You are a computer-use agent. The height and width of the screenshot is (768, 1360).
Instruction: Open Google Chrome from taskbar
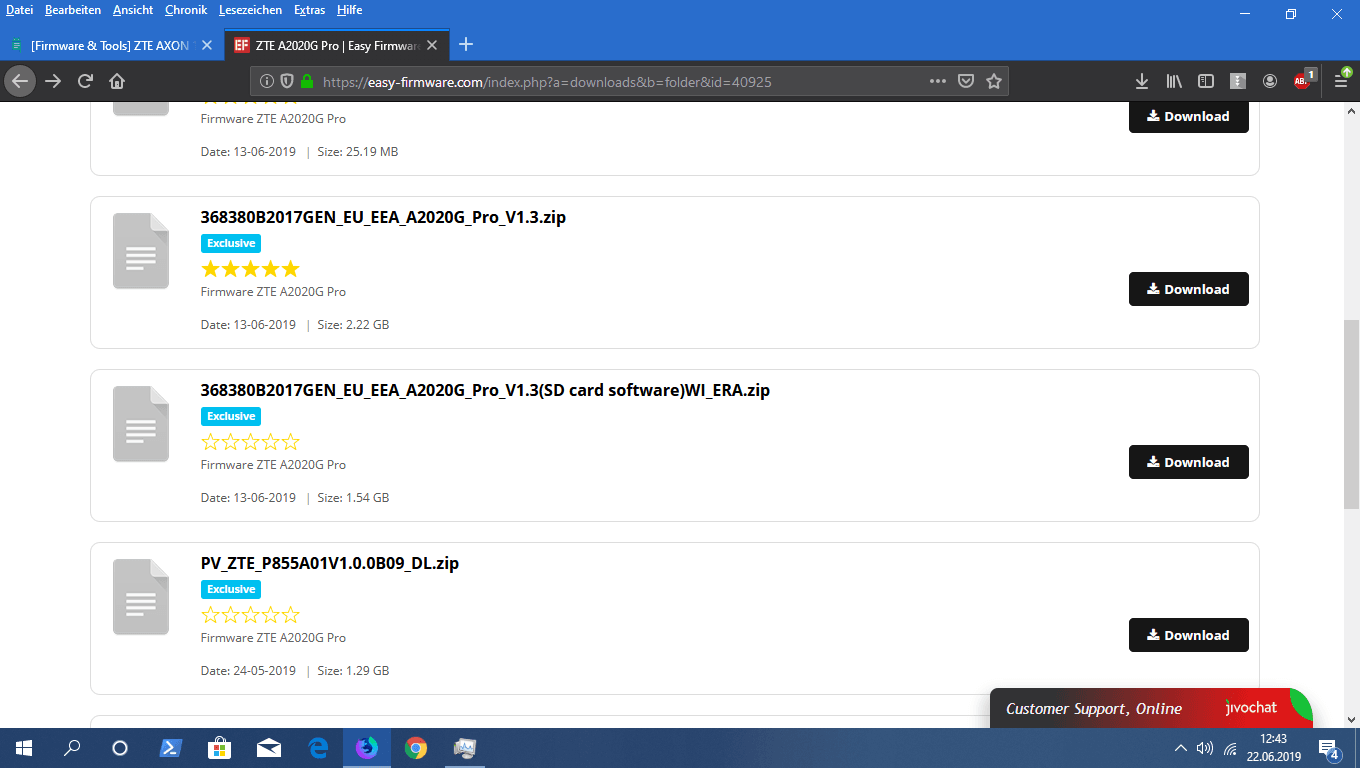(x=416, y=748)
